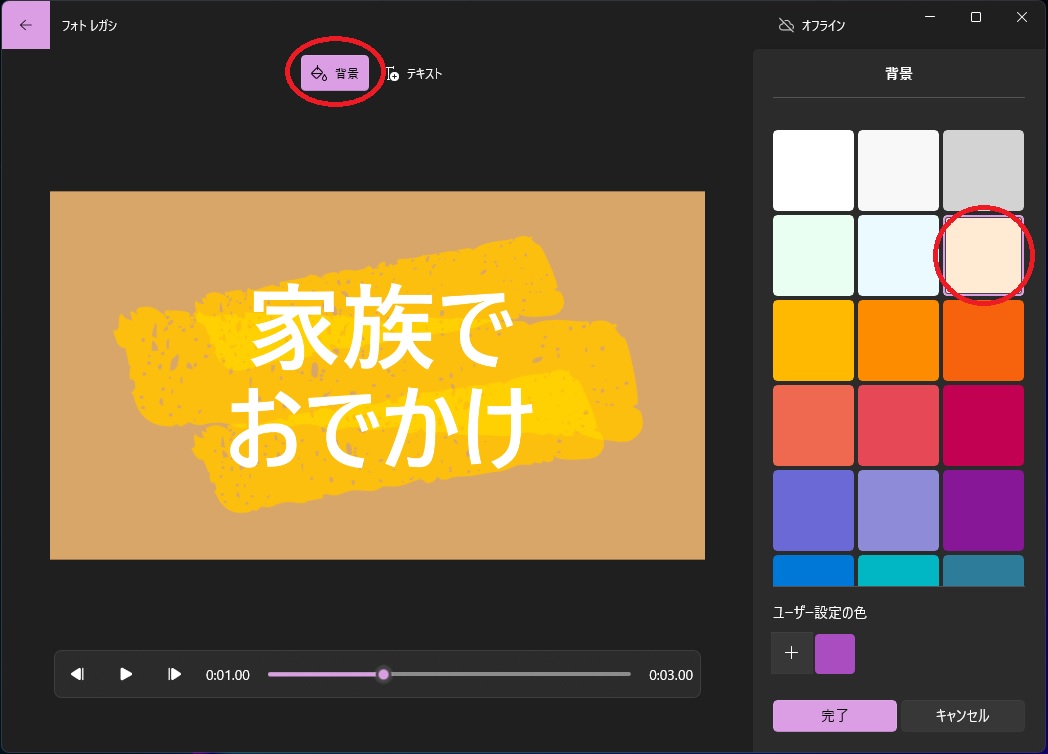Select the white background swatch
Image resolution: width=1048 pixels, height=754 pixels.
coord(813,170)
